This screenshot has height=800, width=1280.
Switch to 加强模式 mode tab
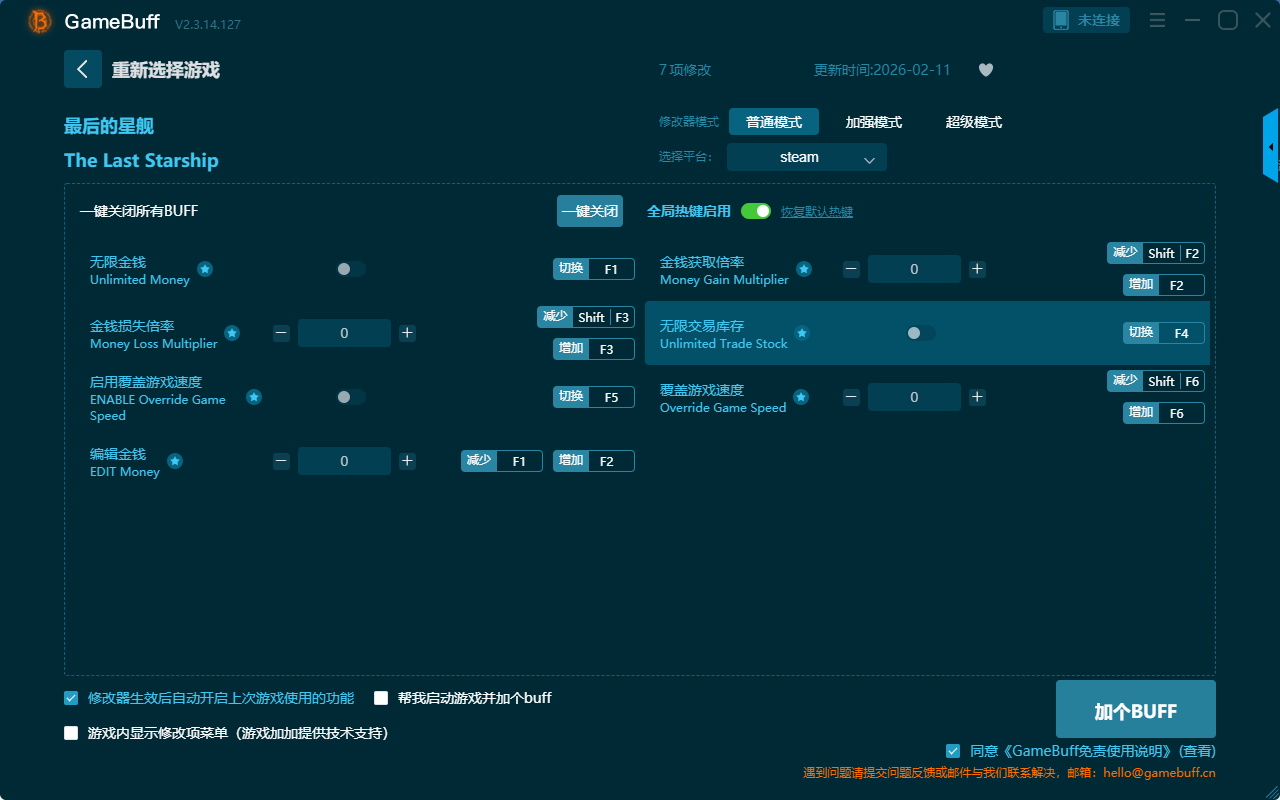[x=873, y=122]
